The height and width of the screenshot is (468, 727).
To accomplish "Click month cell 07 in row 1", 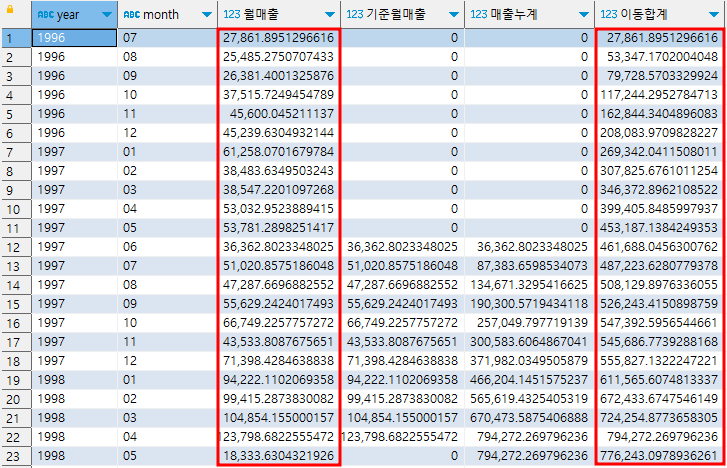I will coord(167,38).
